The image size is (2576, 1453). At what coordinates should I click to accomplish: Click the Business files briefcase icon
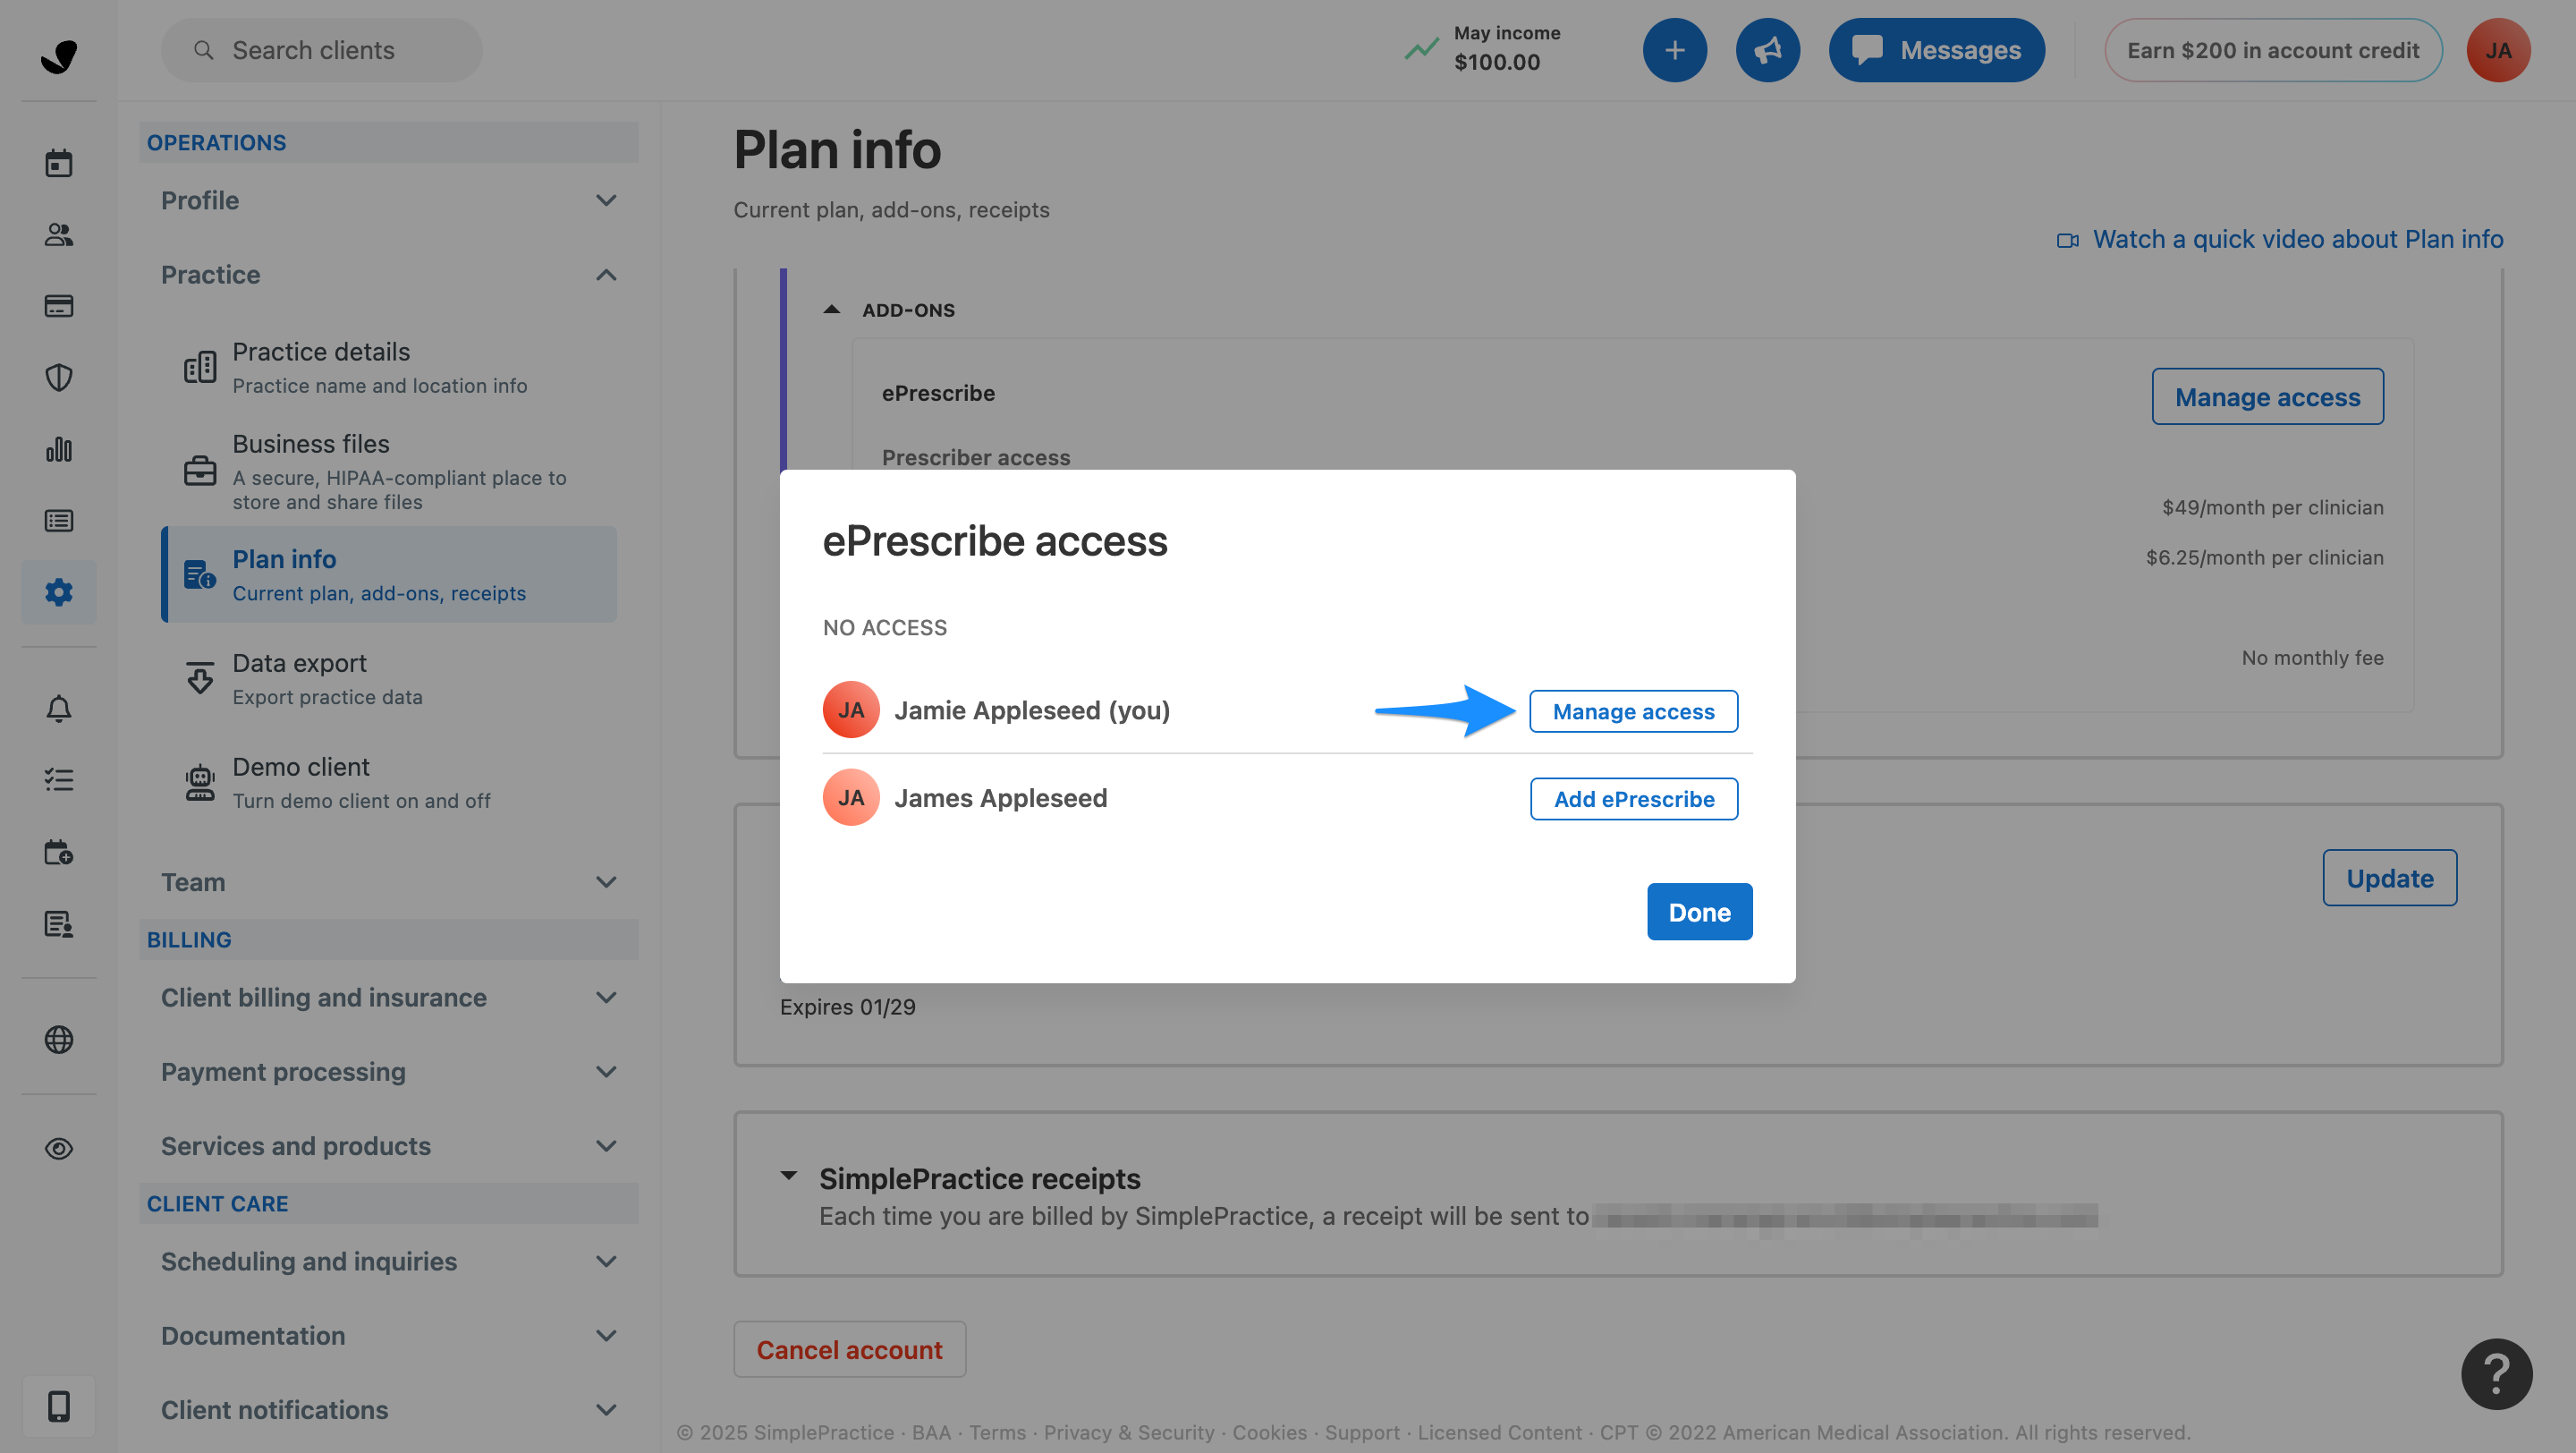200,470
